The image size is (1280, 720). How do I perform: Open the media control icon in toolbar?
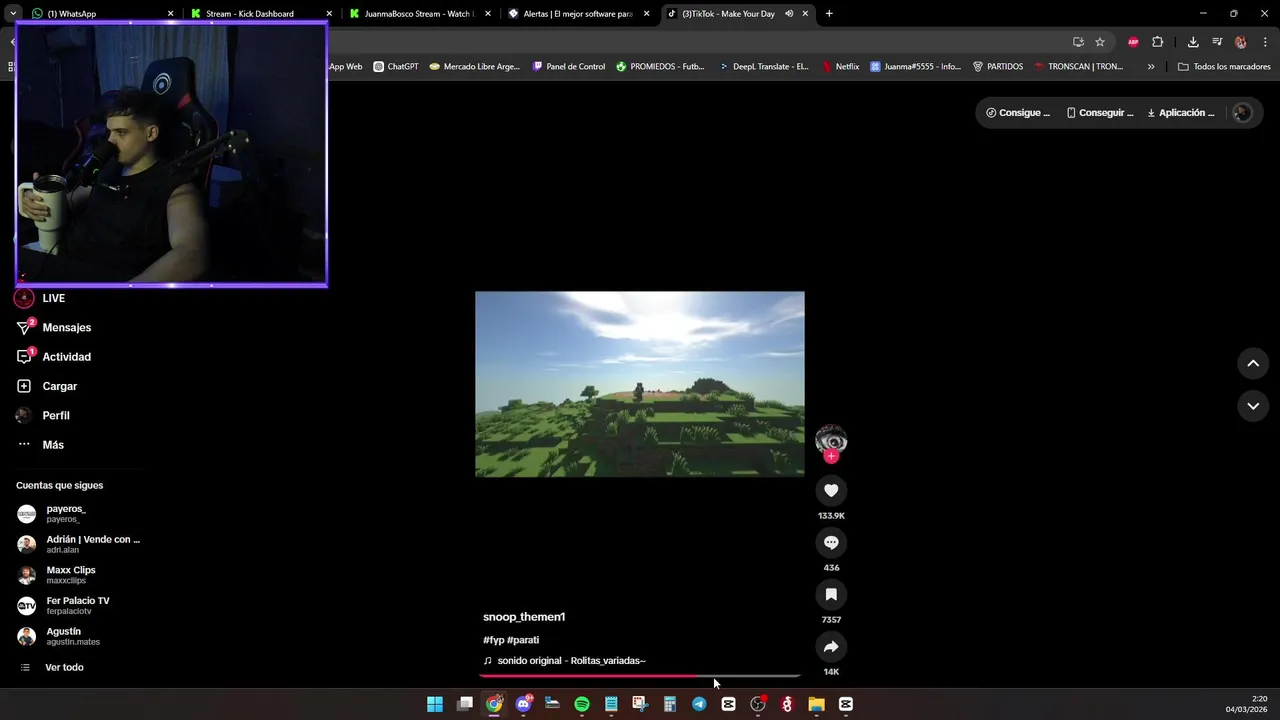coord(1217,42)
